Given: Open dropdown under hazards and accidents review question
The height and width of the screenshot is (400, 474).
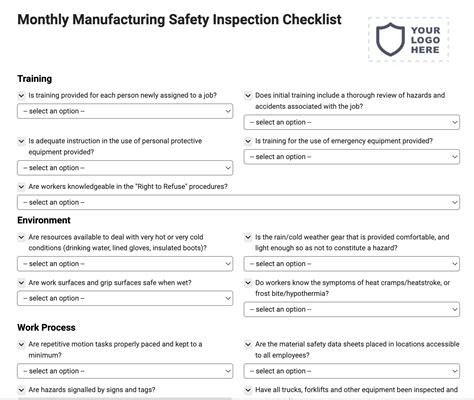Looking at the screenshot, I should [x=352, y=122].
